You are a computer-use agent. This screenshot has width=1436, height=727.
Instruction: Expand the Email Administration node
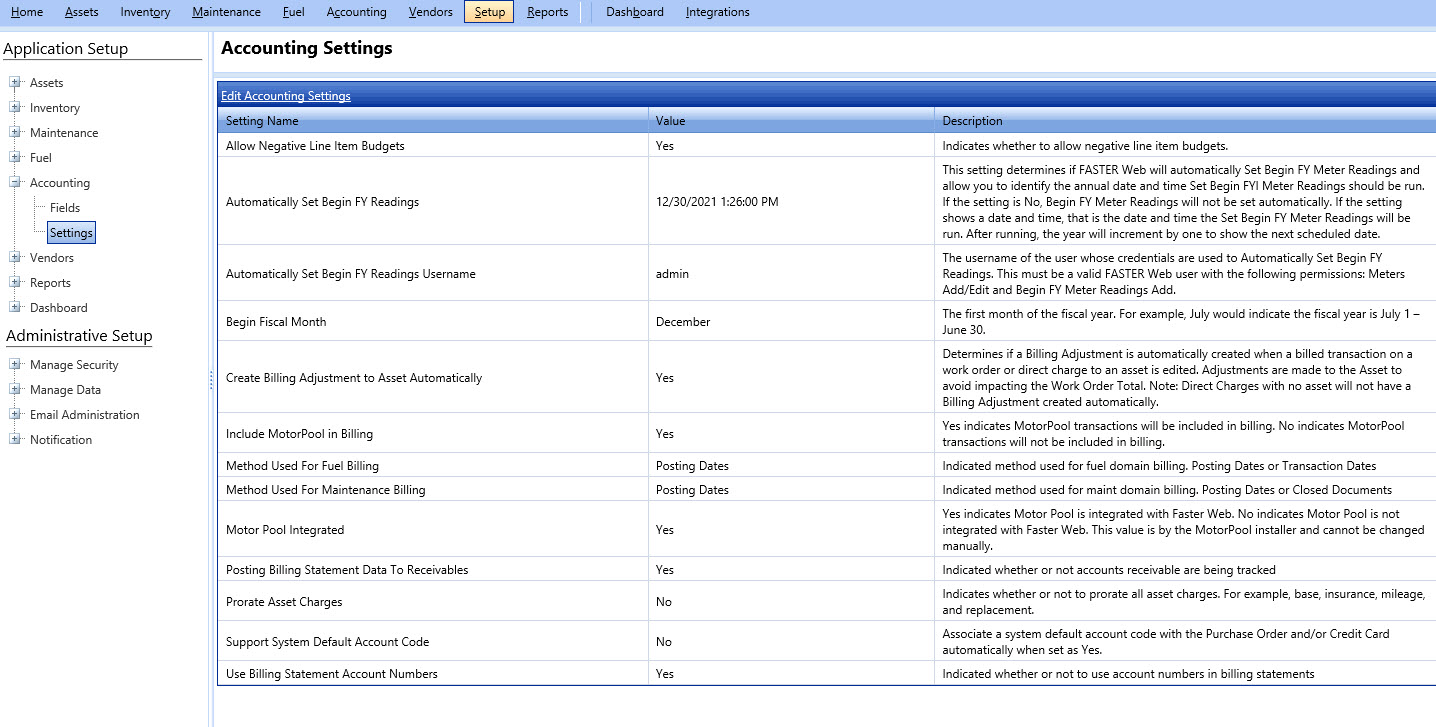pos(15,414)
